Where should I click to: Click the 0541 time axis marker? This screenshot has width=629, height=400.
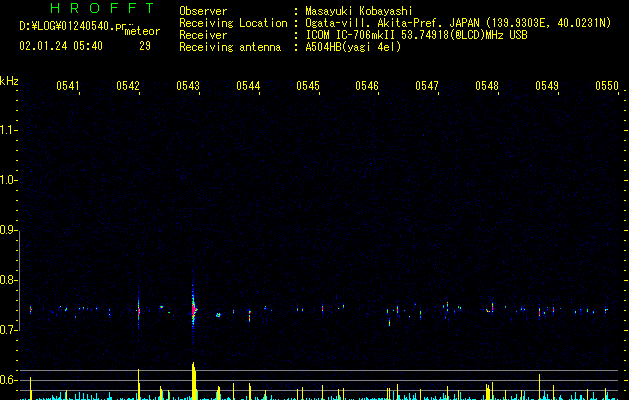tap(68, 86)
